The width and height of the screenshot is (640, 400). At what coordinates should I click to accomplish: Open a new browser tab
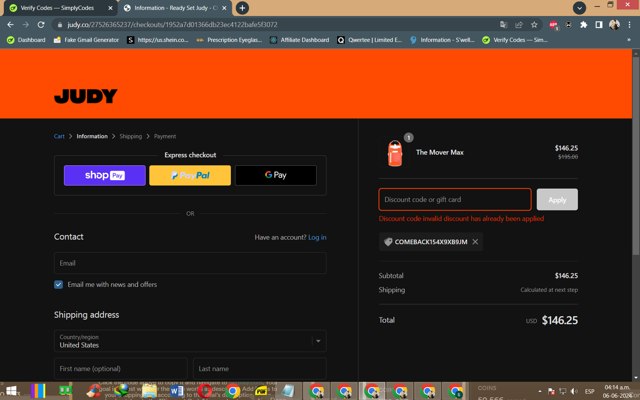[242, 8]
